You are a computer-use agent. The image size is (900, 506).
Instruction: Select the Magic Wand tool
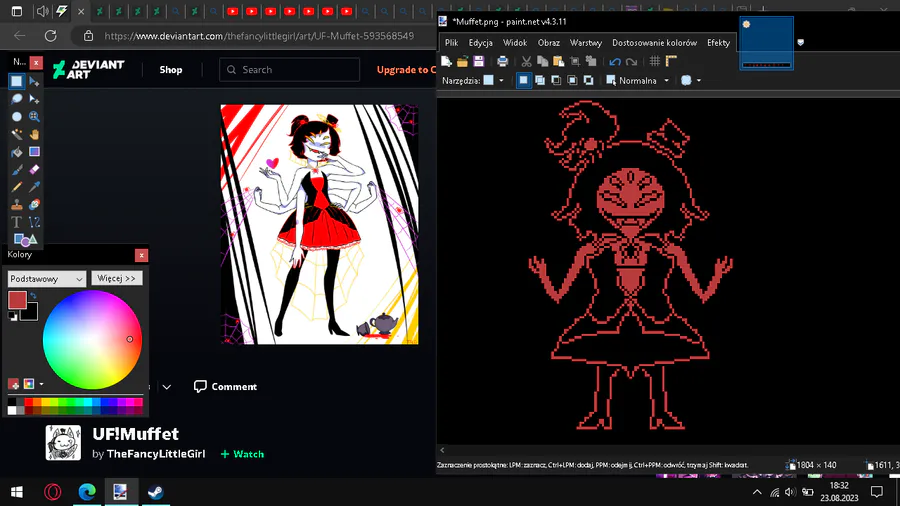point(17,134)
